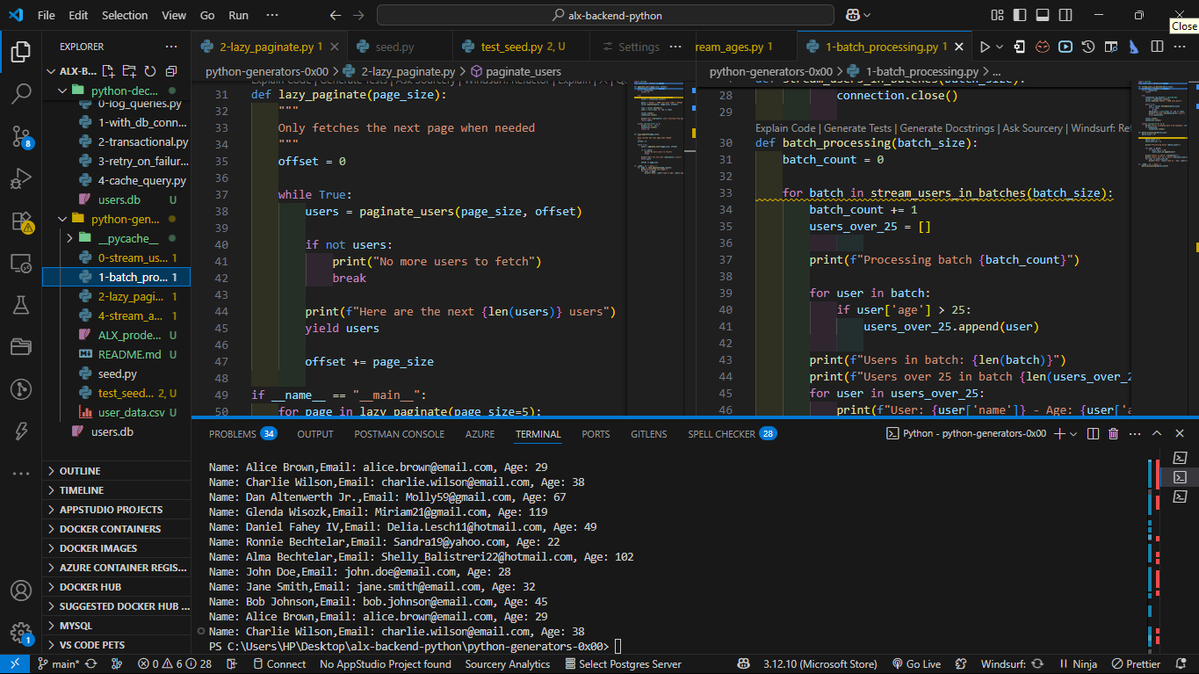The width and height of the screenshot is (1199, 674).
Task: Kill terminal with trash icon
Action: coord(1113,434)
